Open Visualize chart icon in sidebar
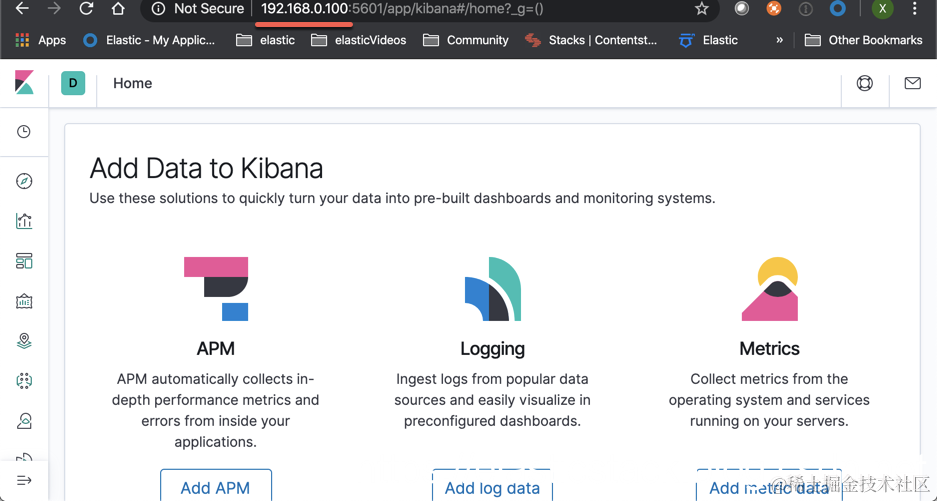The height and width of the screenshot is (501, 937). pos(24,221)
